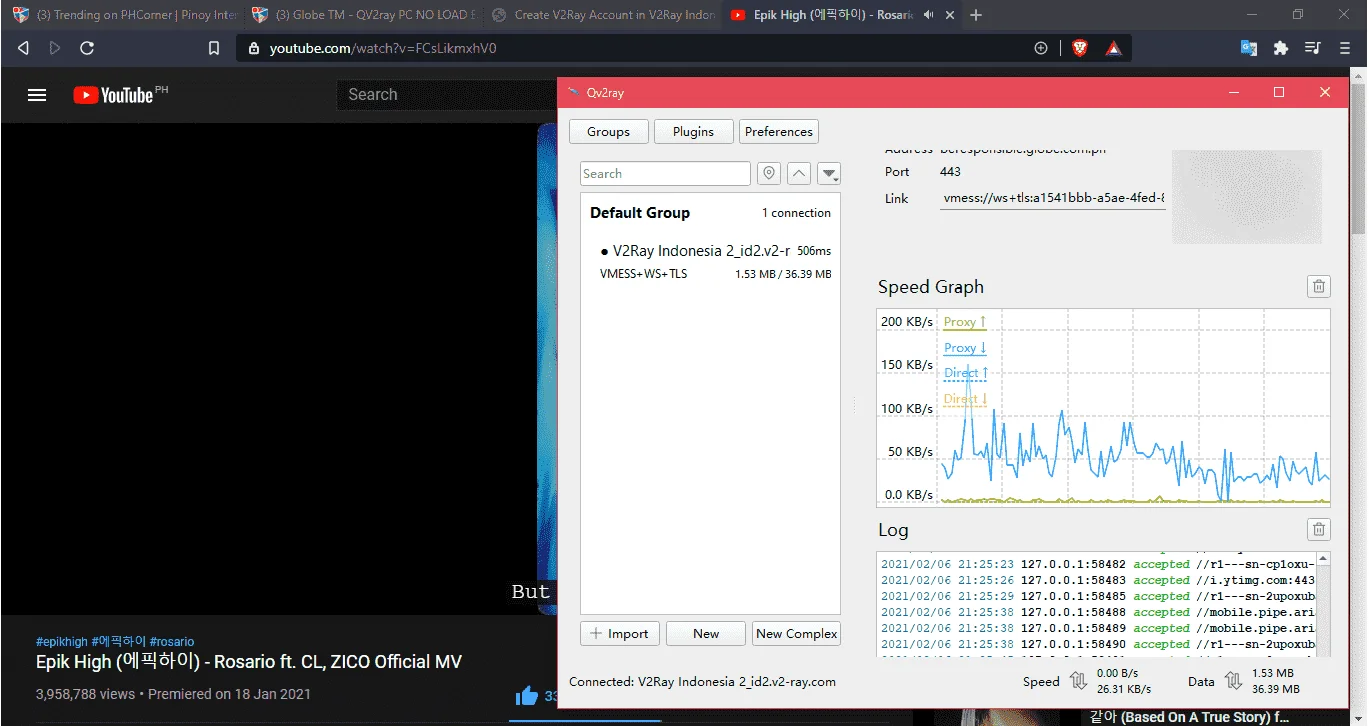1369x726 pixels.
Task: Click the #epikhigh hashtag link
Action: [61, 642]
